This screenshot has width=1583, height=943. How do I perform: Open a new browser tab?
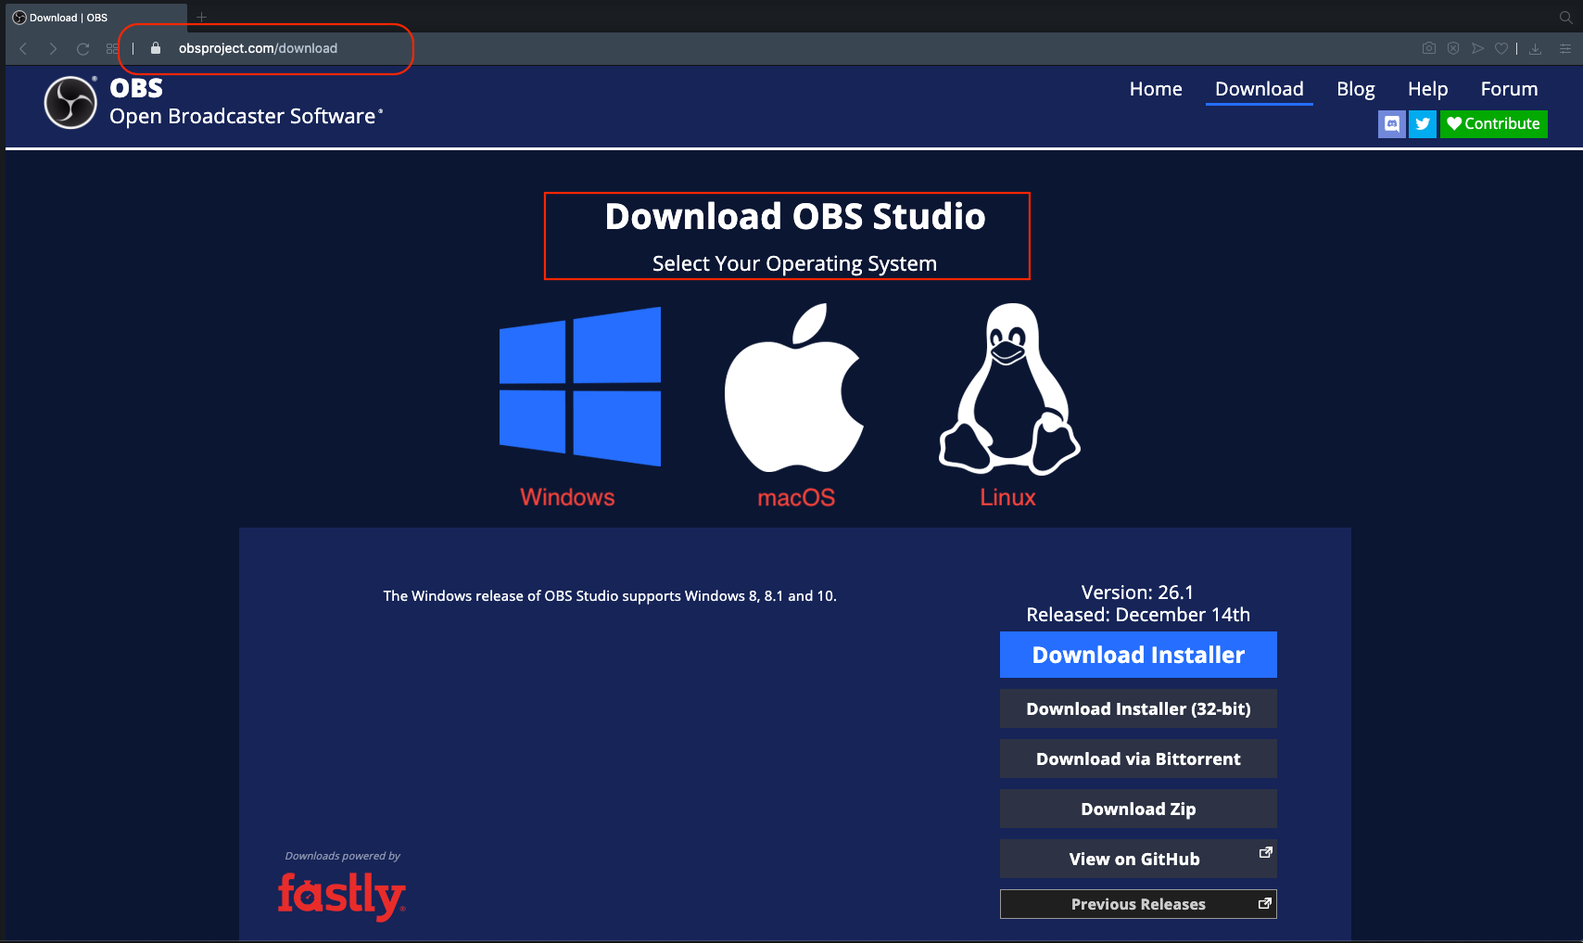point(201,17)
